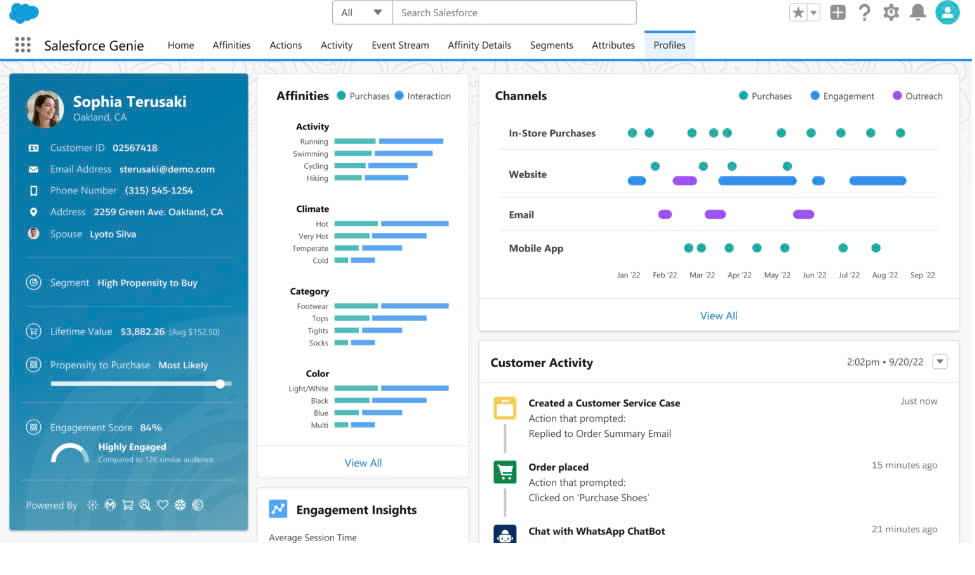The image size is (975, 575).
Task: Click the shopping cart icon beside Powered By
Action: click(x=128, y=506)
